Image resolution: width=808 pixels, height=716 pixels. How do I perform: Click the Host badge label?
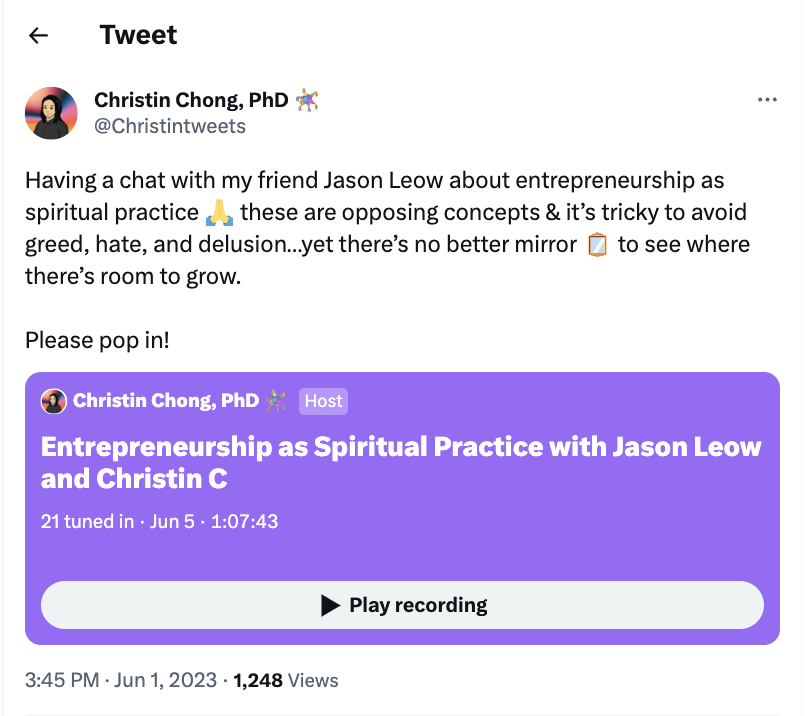pyautogui.click(x=323, y=401)
